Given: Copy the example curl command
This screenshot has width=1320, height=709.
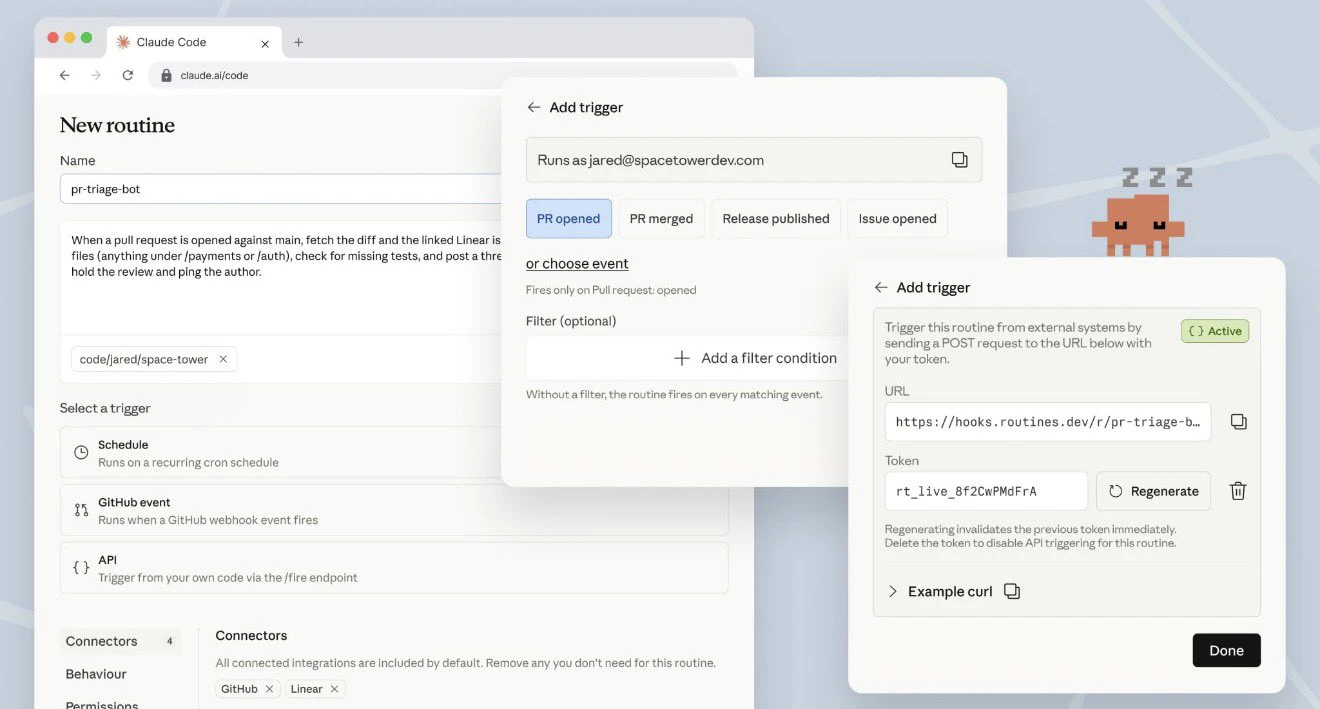Looking at the screenshot, I should click(x=1011, y=591).
